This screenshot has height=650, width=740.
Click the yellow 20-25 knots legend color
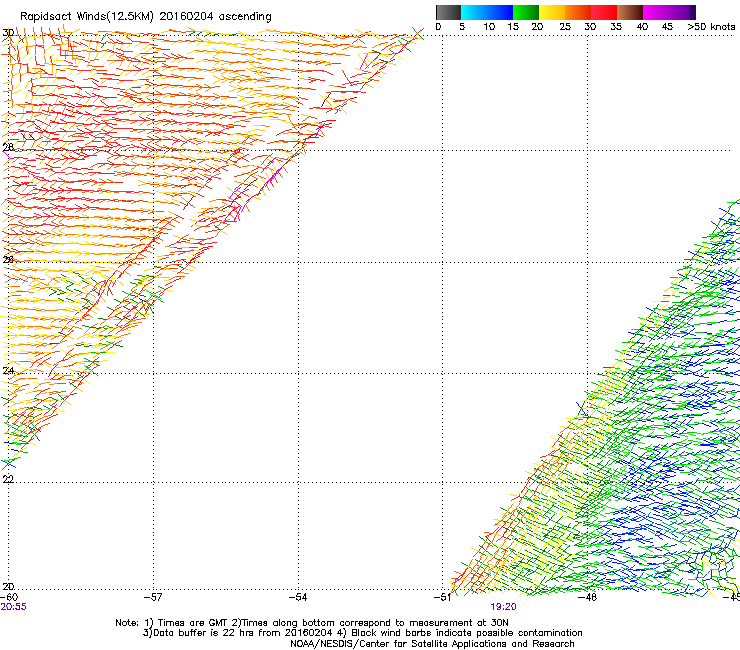click(552, 12)
